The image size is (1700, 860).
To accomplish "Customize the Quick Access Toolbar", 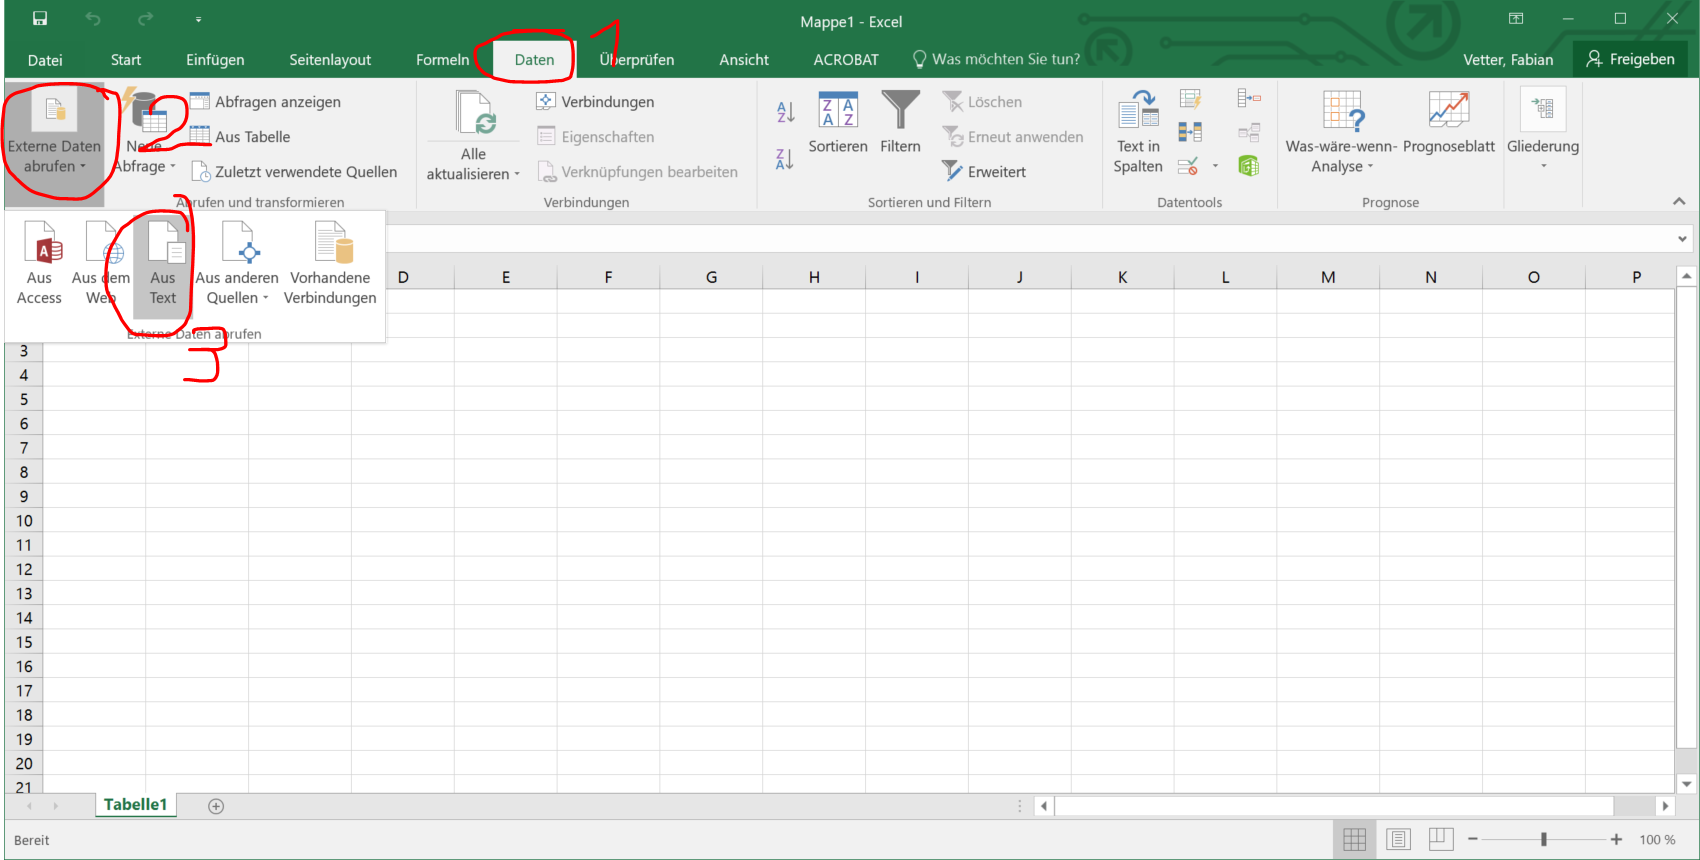I will (x=198, y=19).
